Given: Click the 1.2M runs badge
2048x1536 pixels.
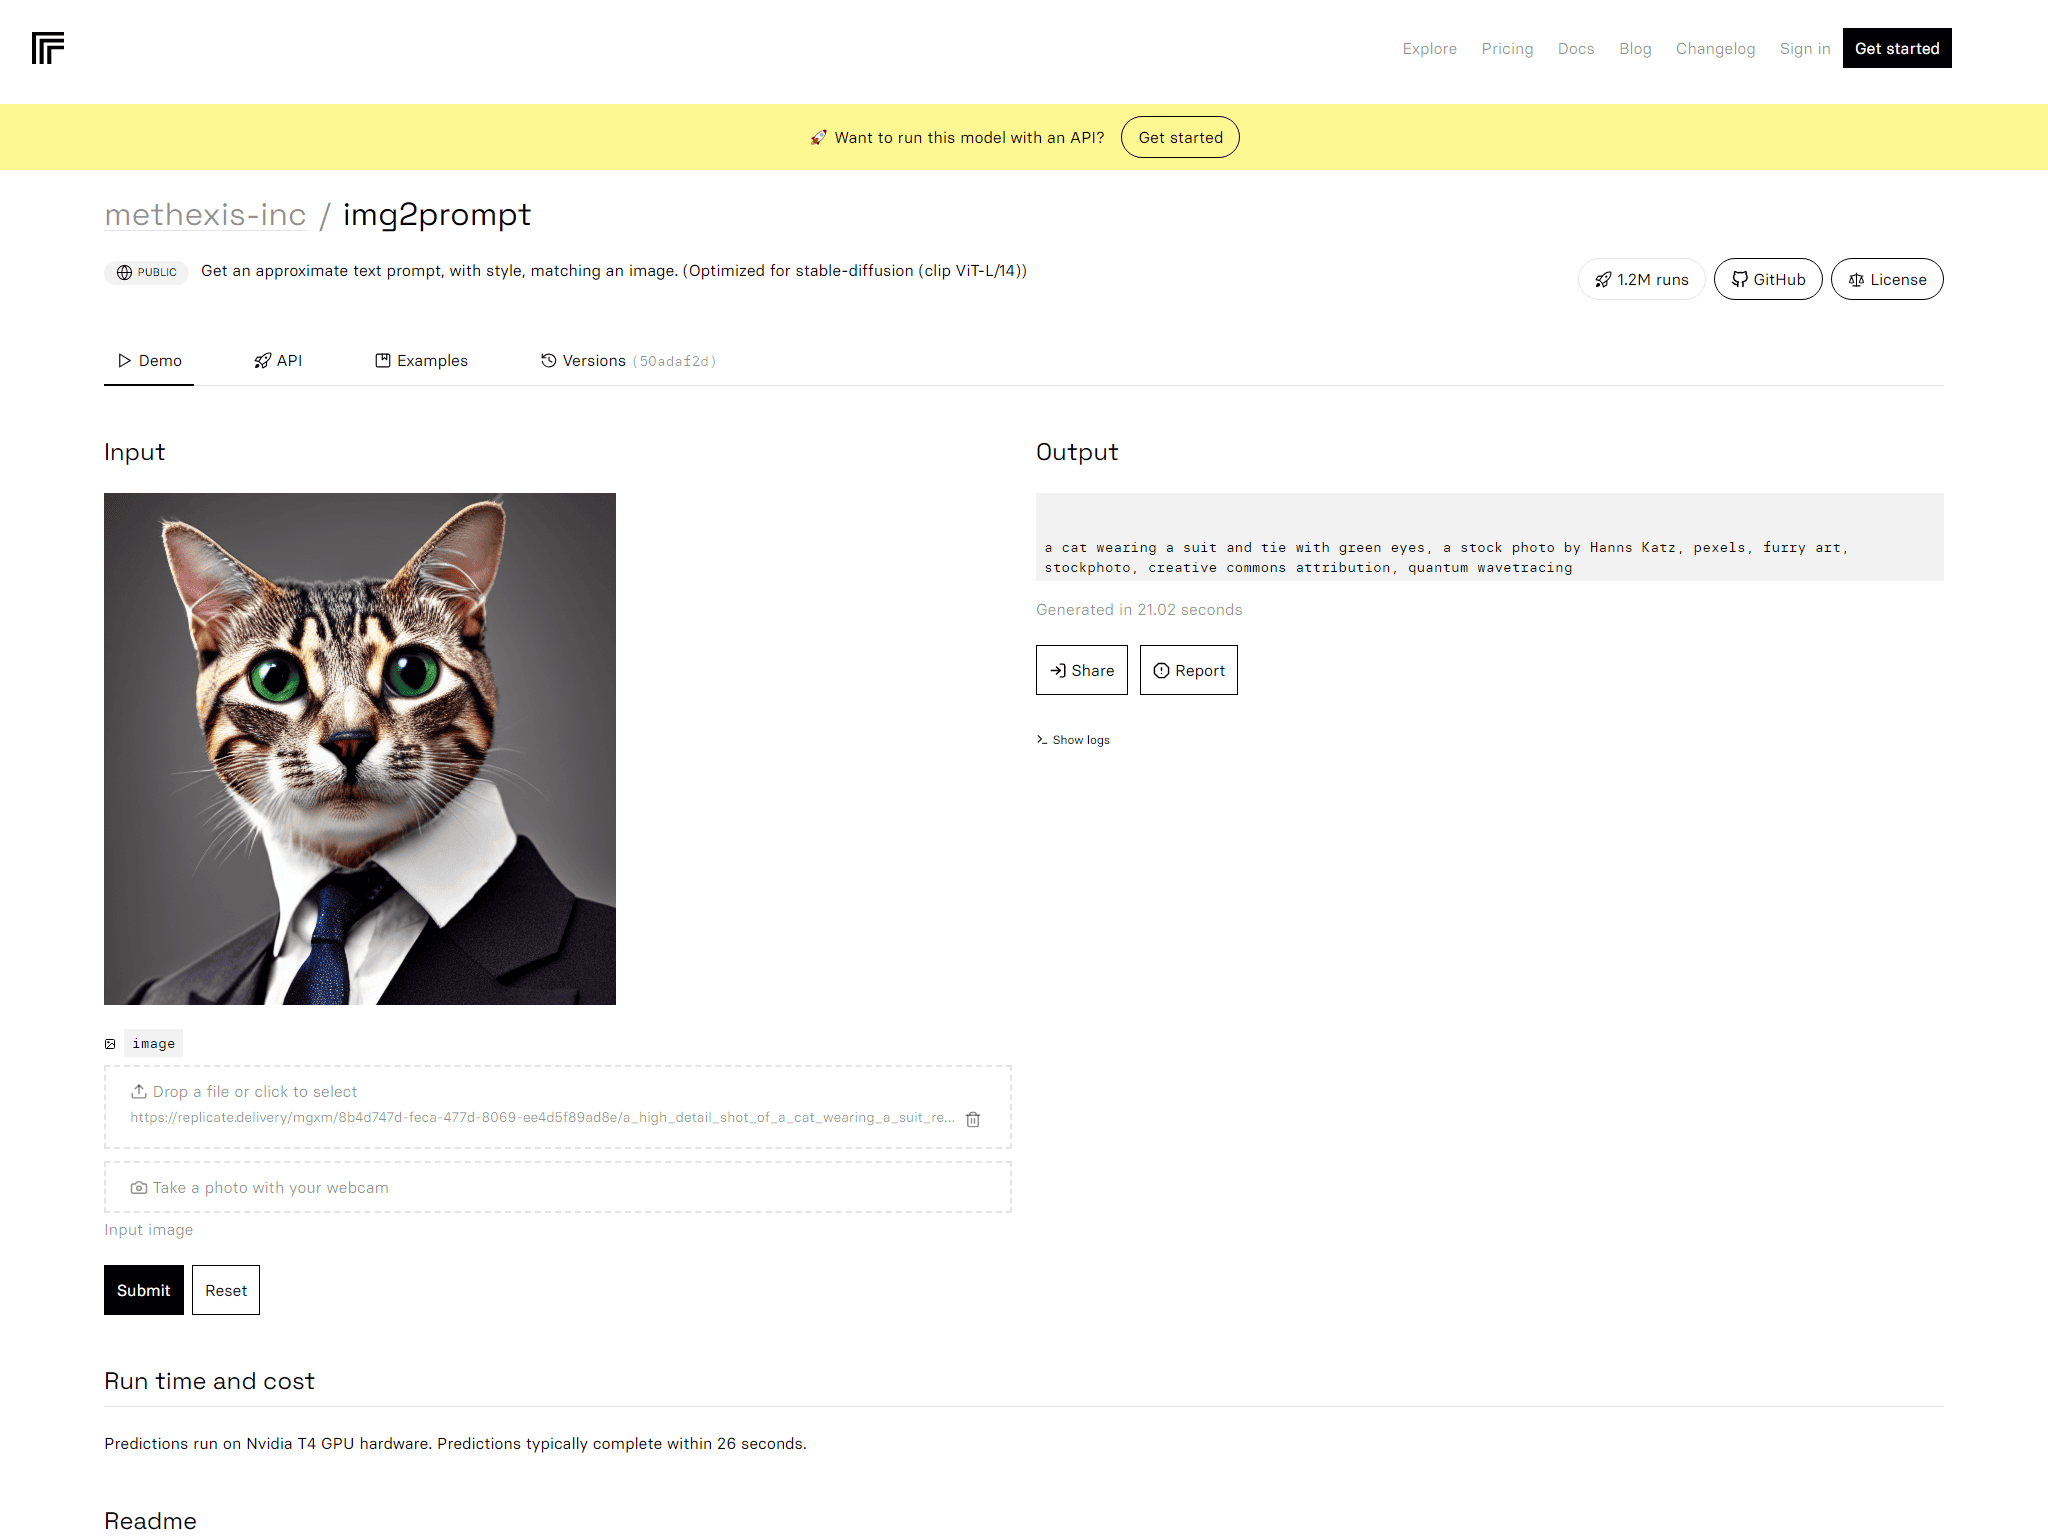Looking at the screenshot, I should pyautogui.click(x=1641, y=279).
